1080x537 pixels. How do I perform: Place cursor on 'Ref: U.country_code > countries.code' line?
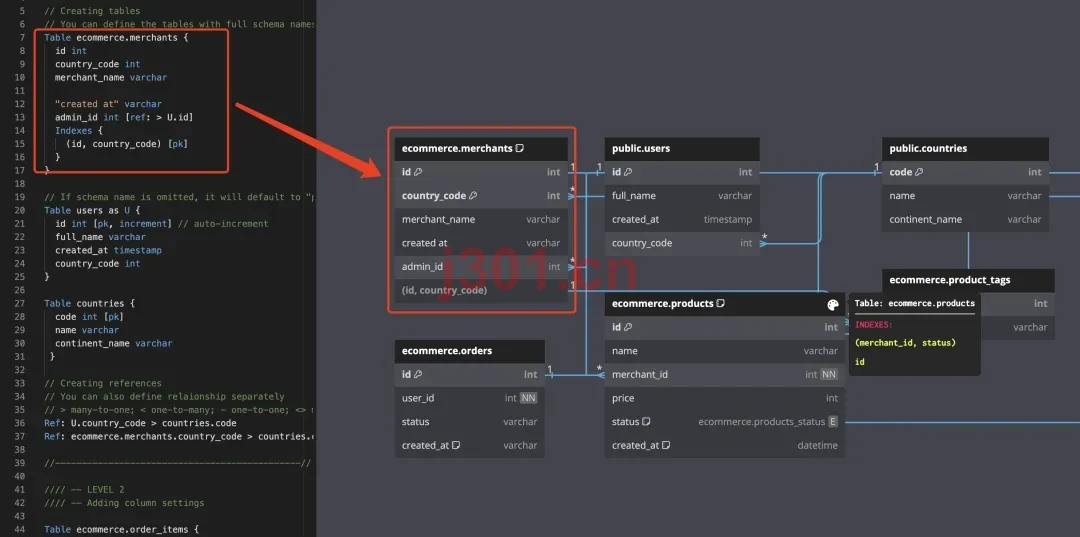pos(140,423)
